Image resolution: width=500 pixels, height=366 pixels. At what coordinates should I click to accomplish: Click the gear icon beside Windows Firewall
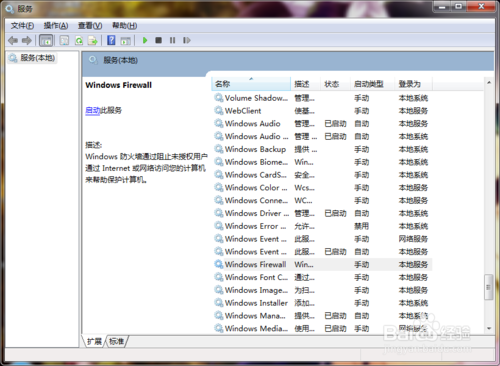(219, 264)
